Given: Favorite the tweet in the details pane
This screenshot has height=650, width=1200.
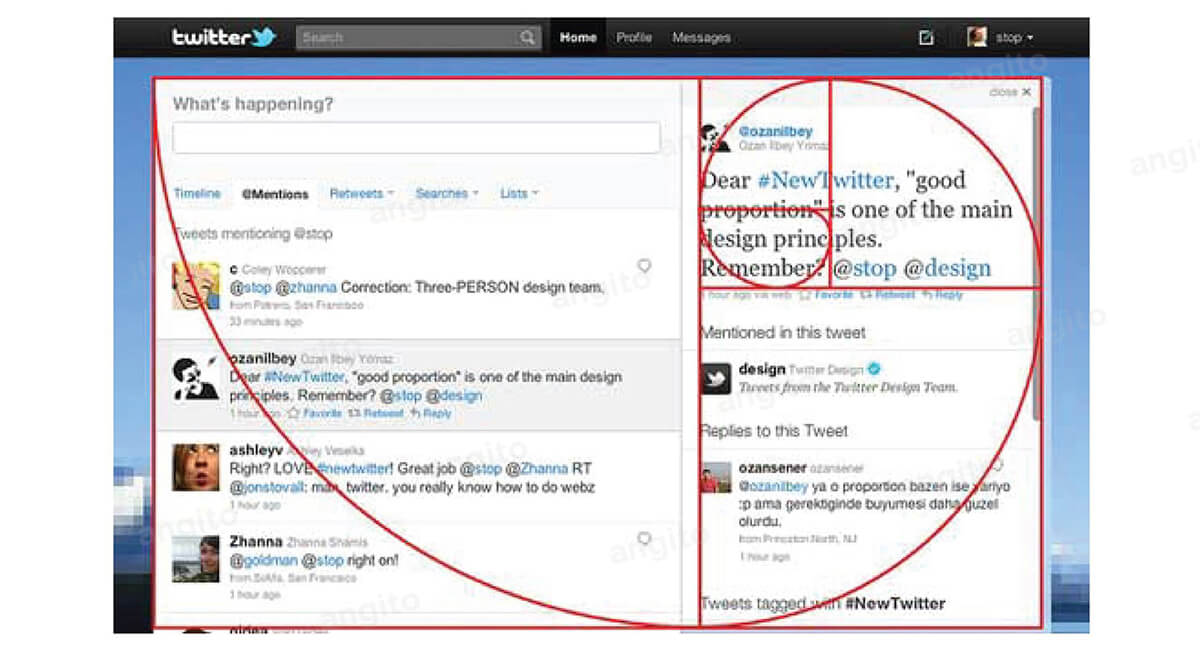Looking at the screenshot, I should coord(826,295).
